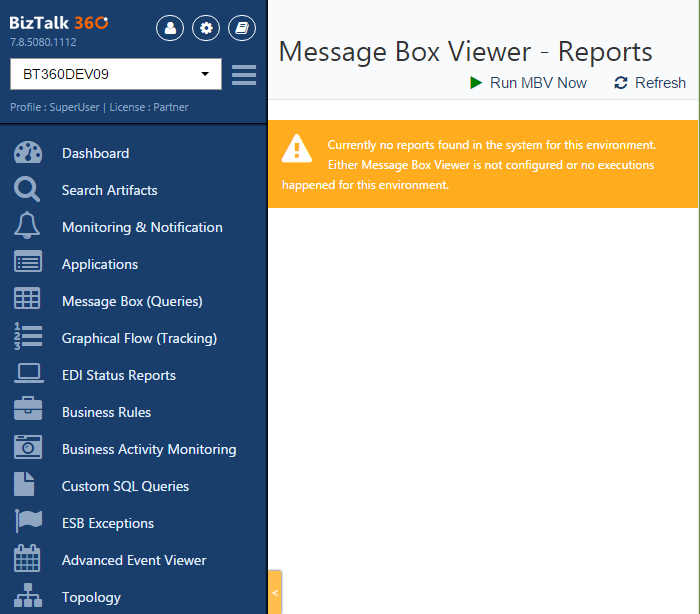Select Applications in the sidebar

click(100, 264)
